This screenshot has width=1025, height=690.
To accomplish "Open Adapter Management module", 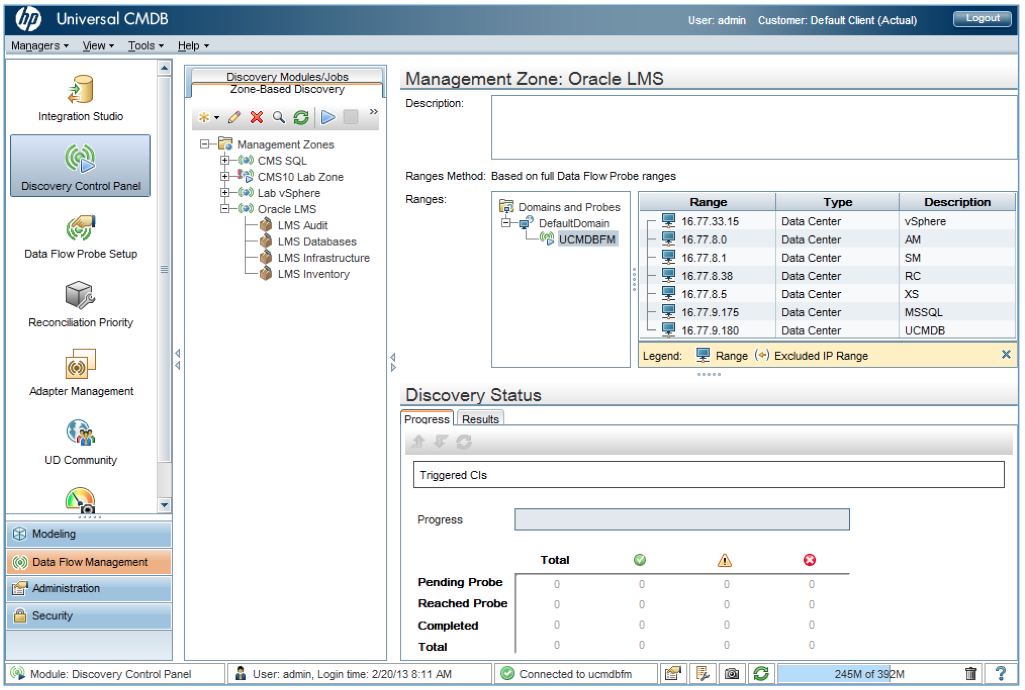I will [x=80, y=374].
